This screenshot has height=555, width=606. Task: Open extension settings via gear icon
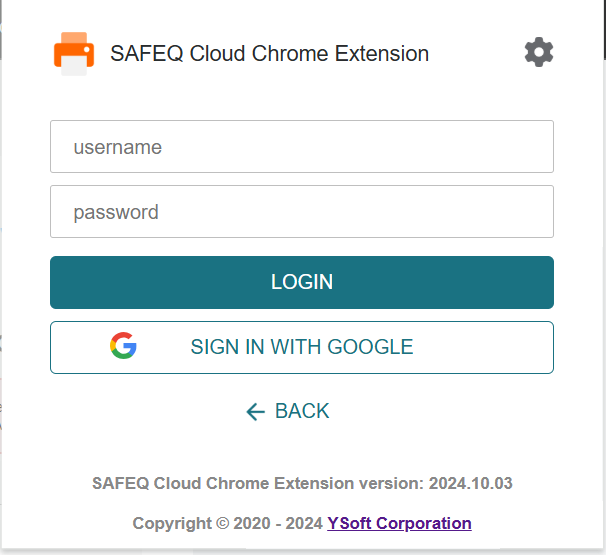tap(539, 52)
